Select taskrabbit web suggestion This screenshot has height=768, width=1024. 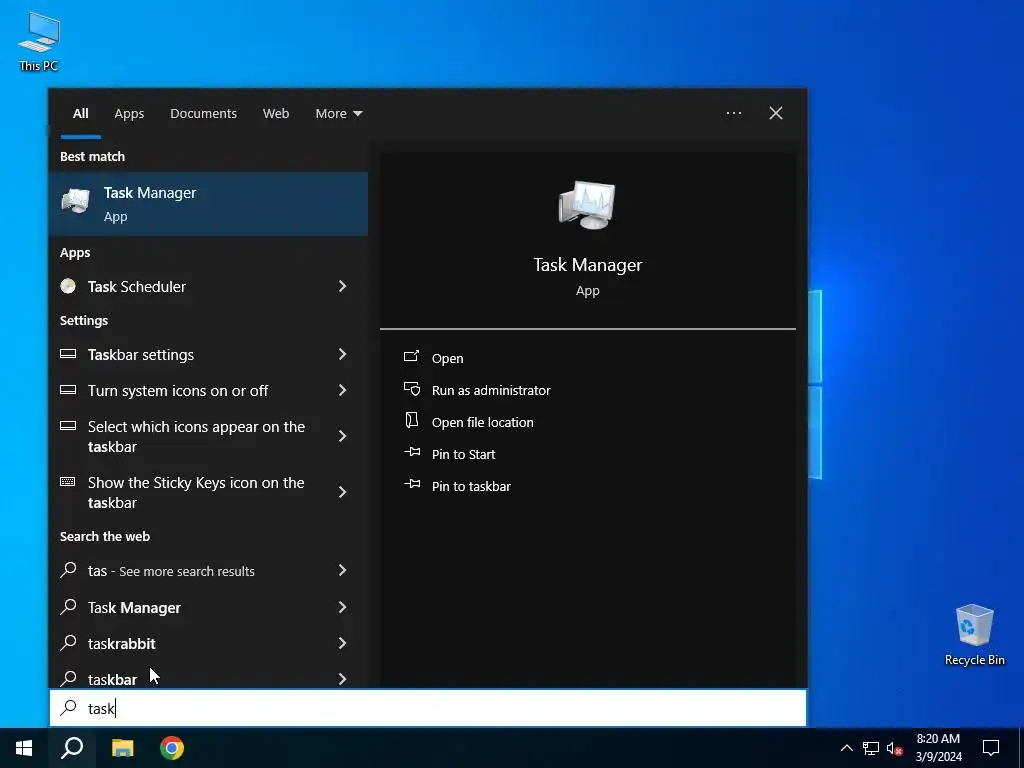coord(208,643)
